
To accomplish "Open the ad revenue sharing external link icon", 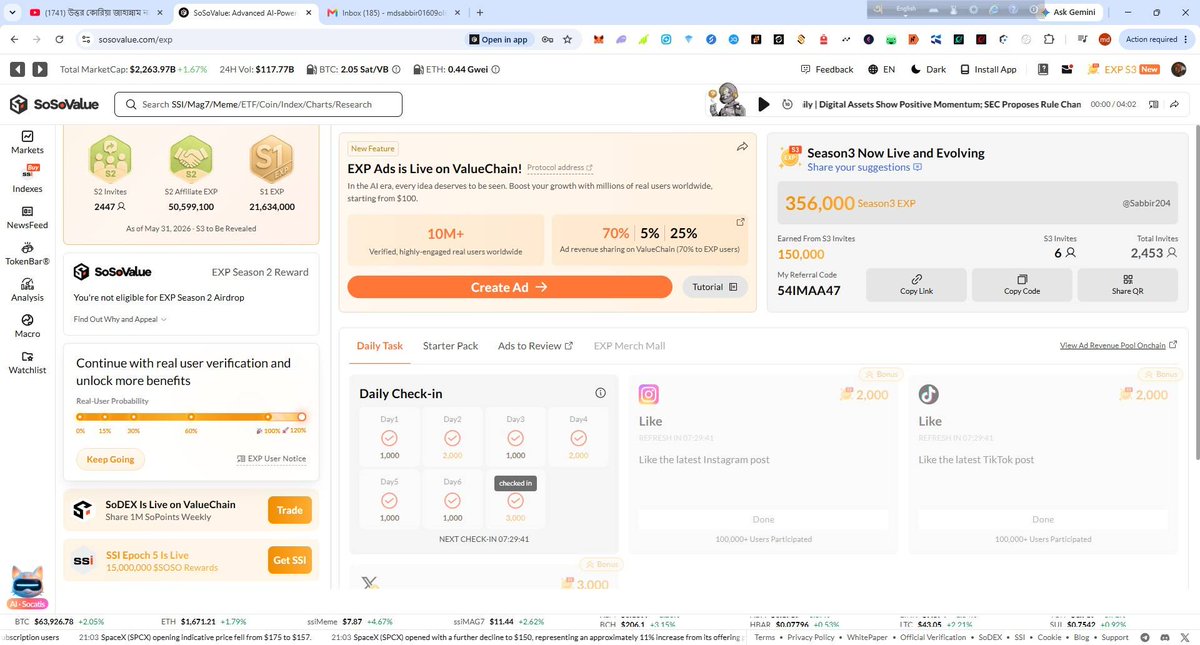I will tap(740, 222).
